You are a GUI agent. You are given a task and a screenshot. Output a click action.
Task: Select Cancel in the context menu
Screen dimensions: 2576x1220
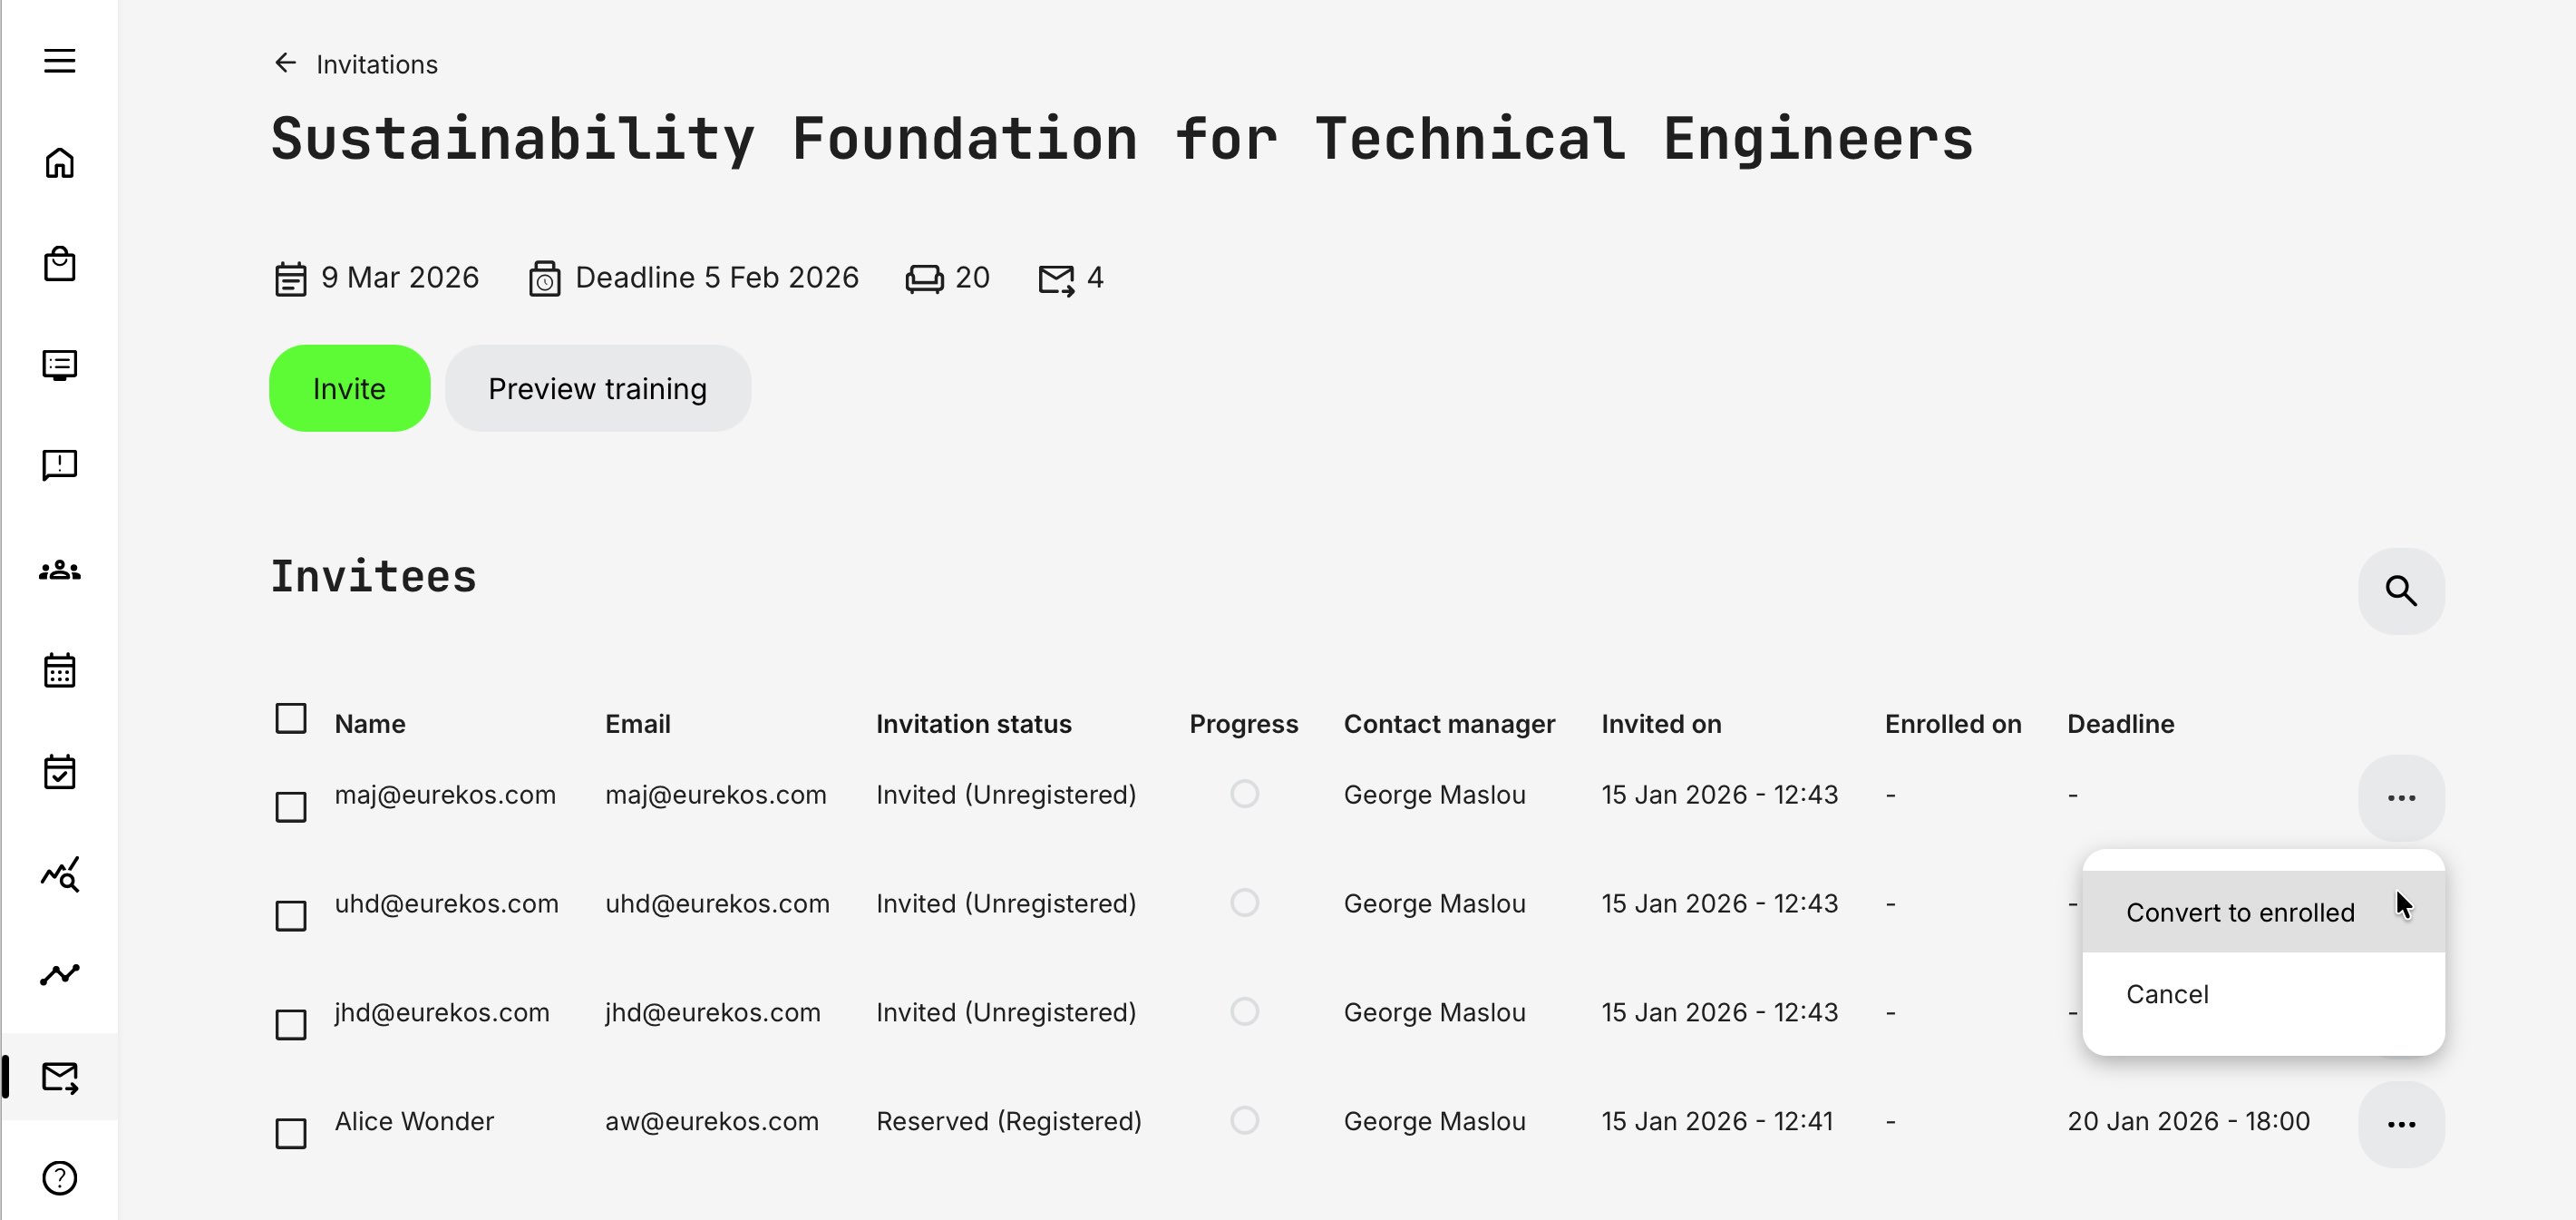2167,994
